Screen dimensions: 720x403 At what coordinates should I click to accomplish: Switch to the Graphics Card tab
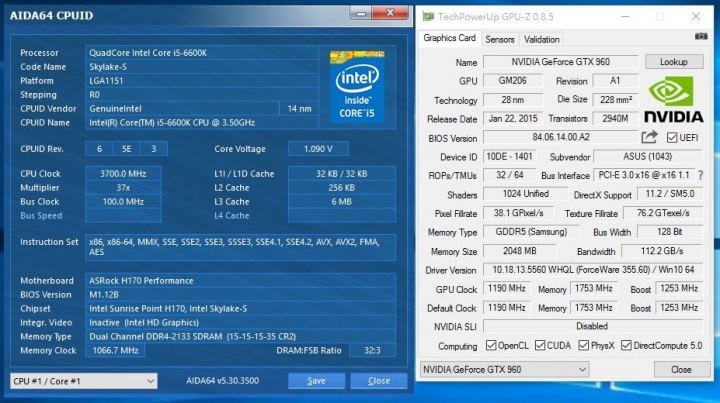449,38
